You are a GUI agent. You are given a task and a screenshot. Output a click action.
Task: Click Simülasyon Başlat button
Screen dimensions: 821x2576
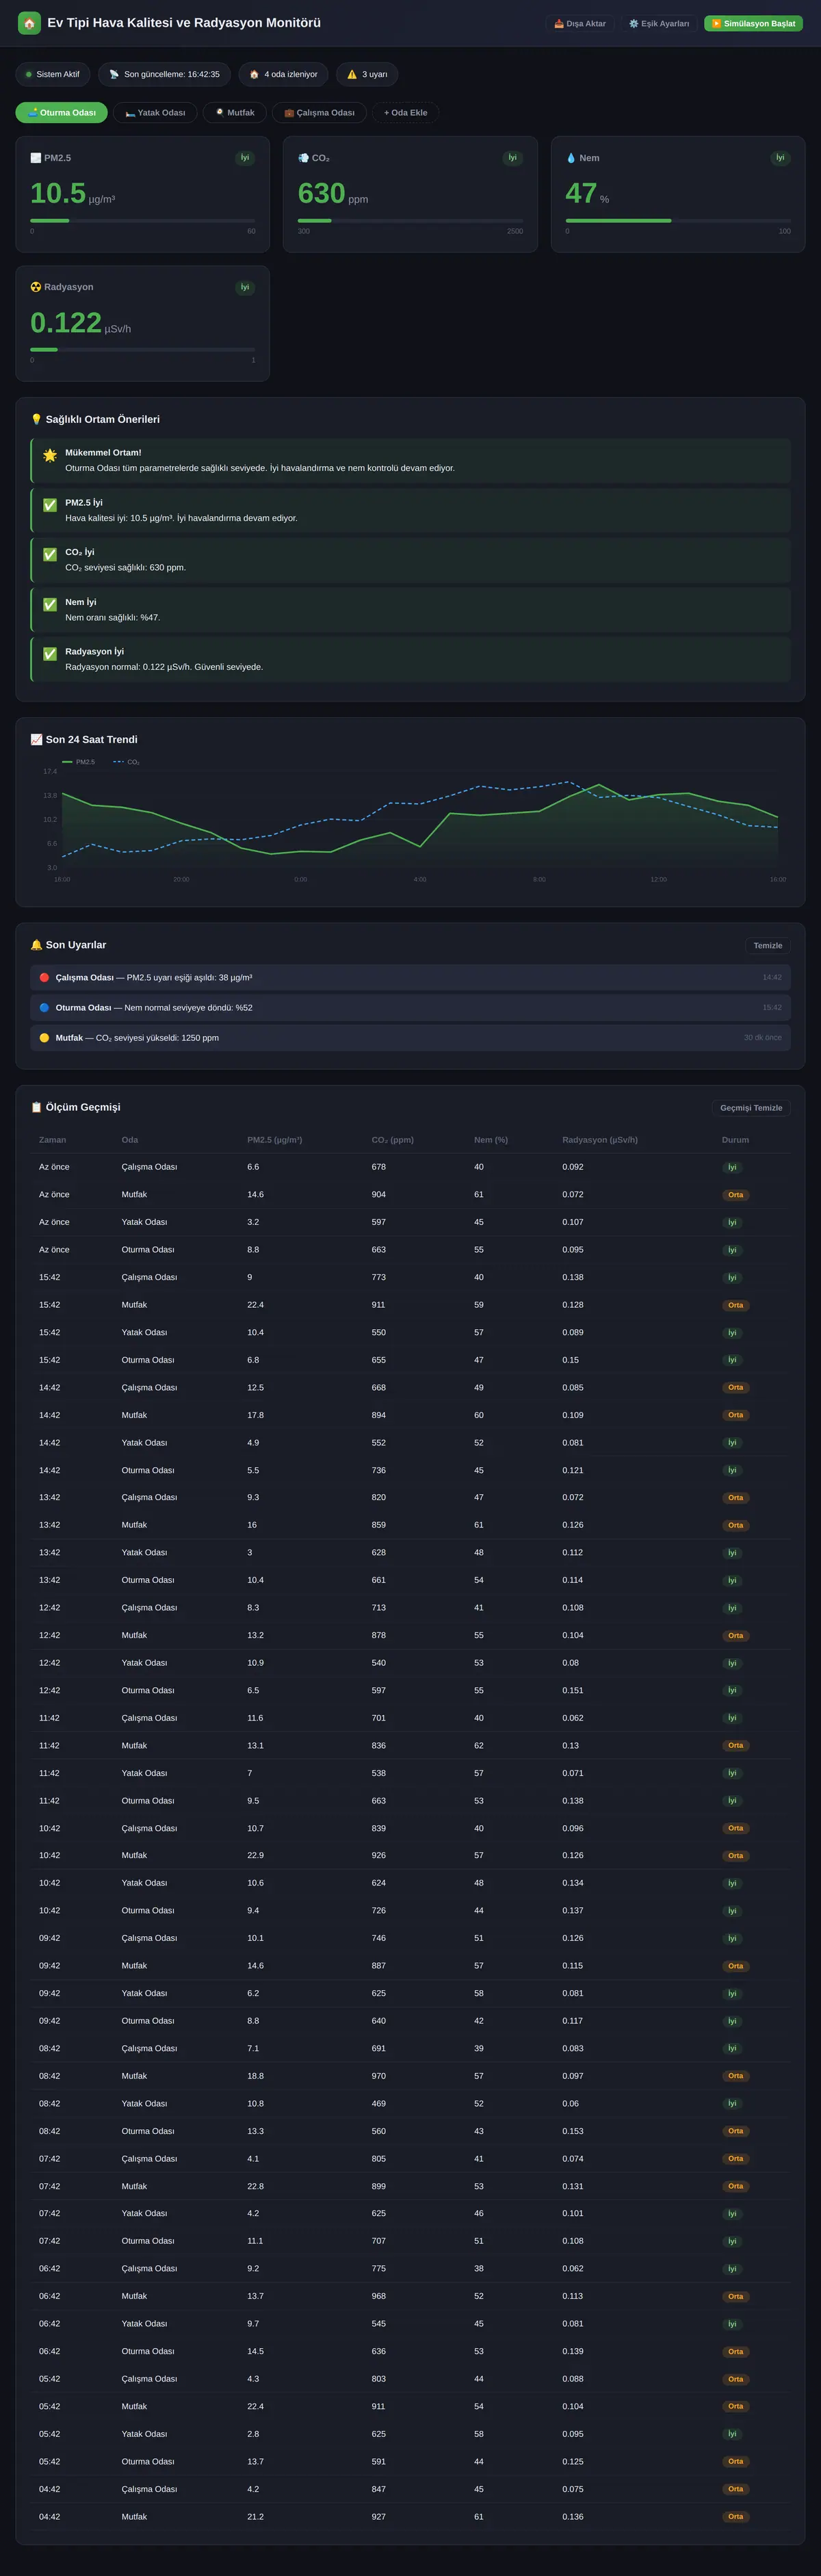[x=753, y=23]
